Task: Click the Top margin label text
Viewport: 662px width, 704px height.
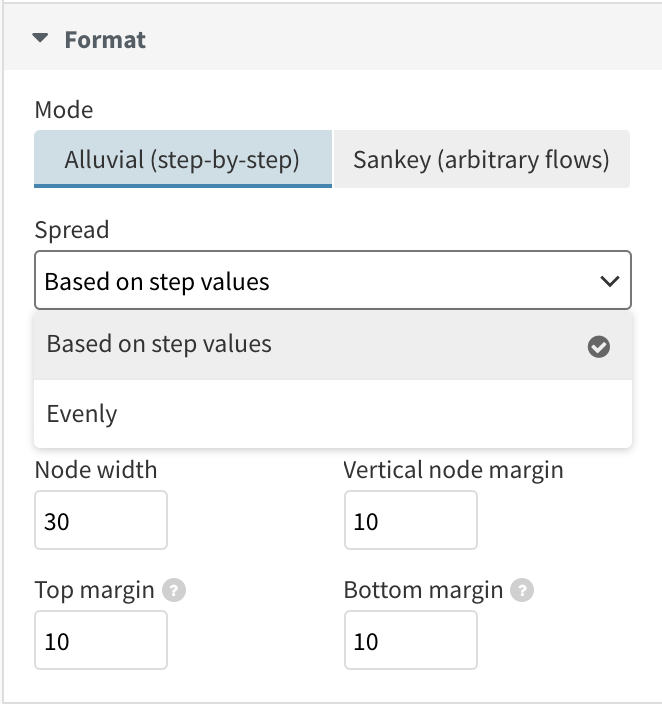Action: click(94, 590)
